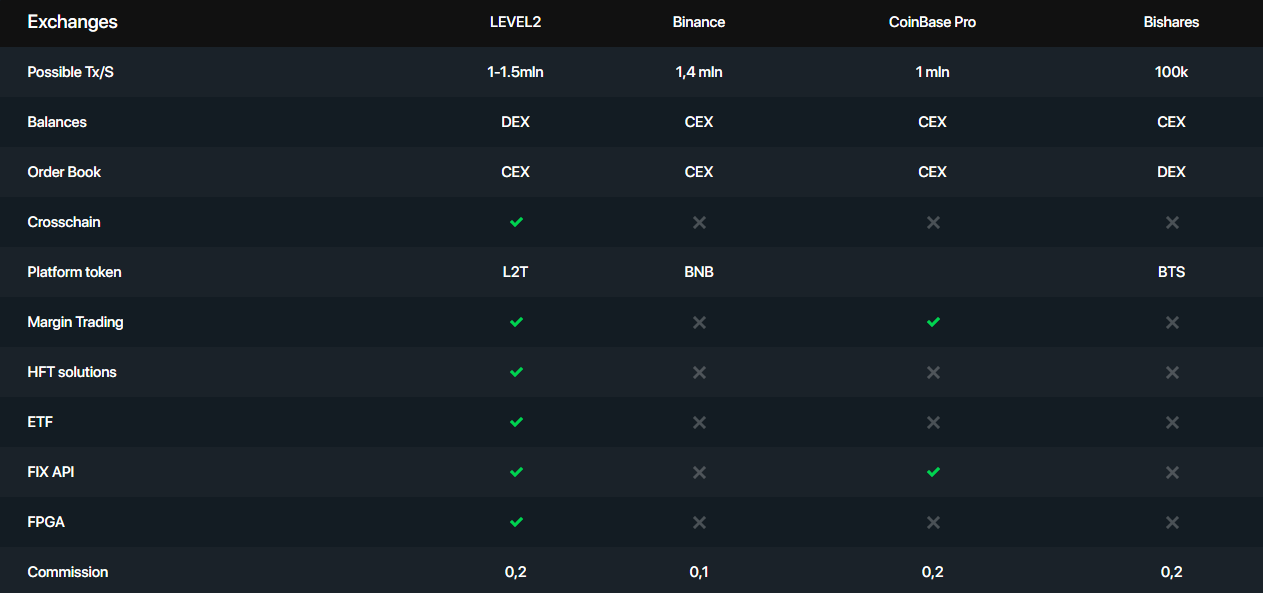Click the gray cross for Binance Crosschain

click(699, 222)
